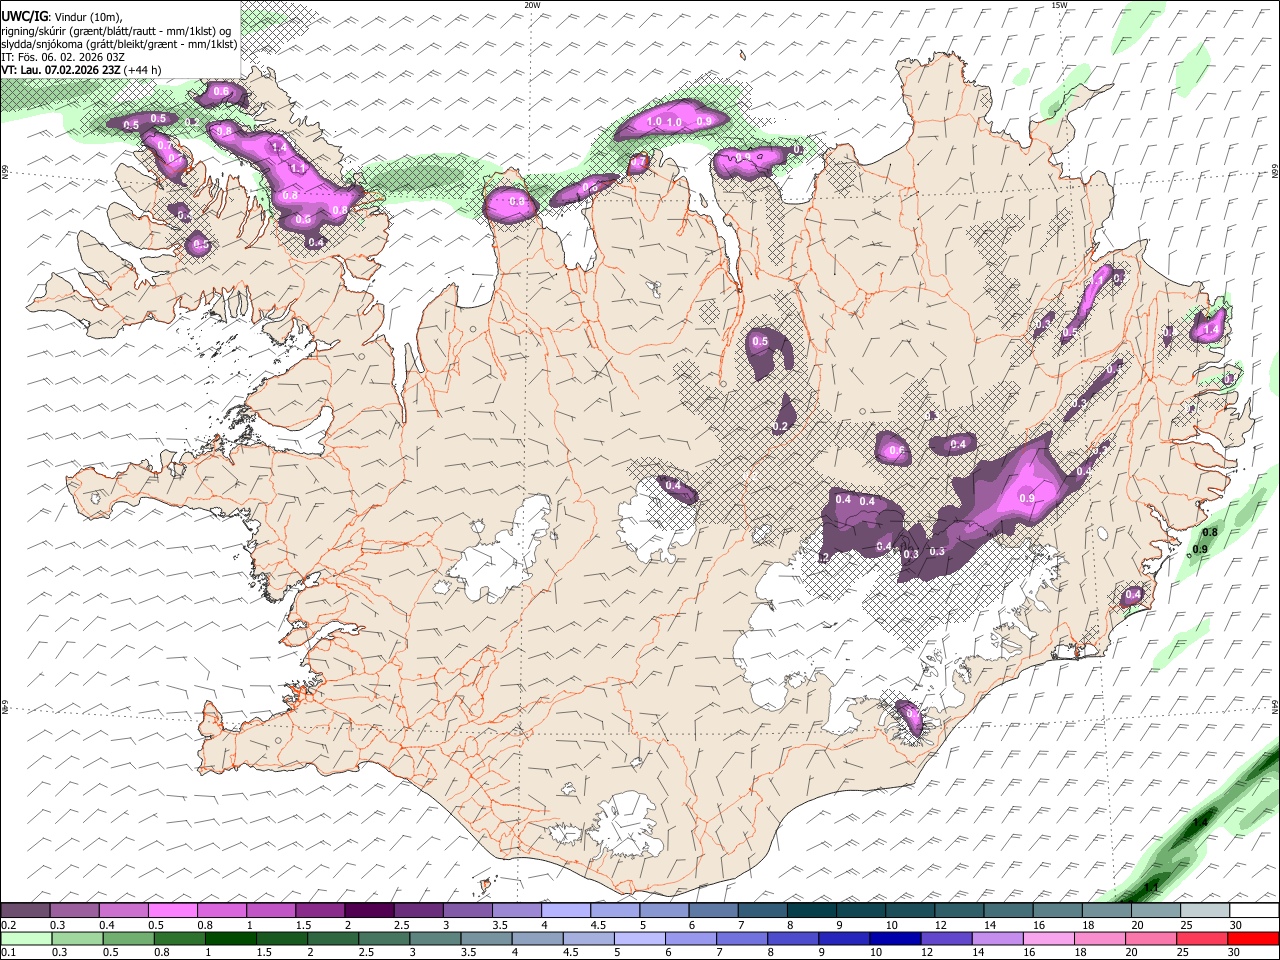
Task: Click the '(+44 h)' forecast offset text
Action: pyautogui.click(x=142, y=70)
